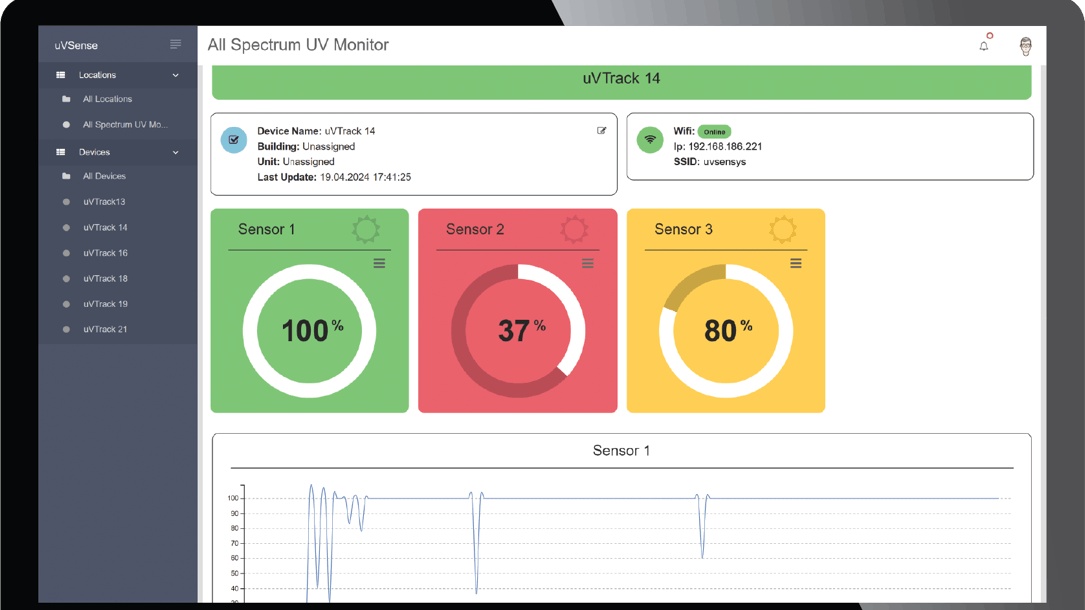Image resolution: width=1085 pixels, height=610 pixels.
Task: Click the edit pencil on the device info card
Action: pyautogui.click(x=601, y=130)
